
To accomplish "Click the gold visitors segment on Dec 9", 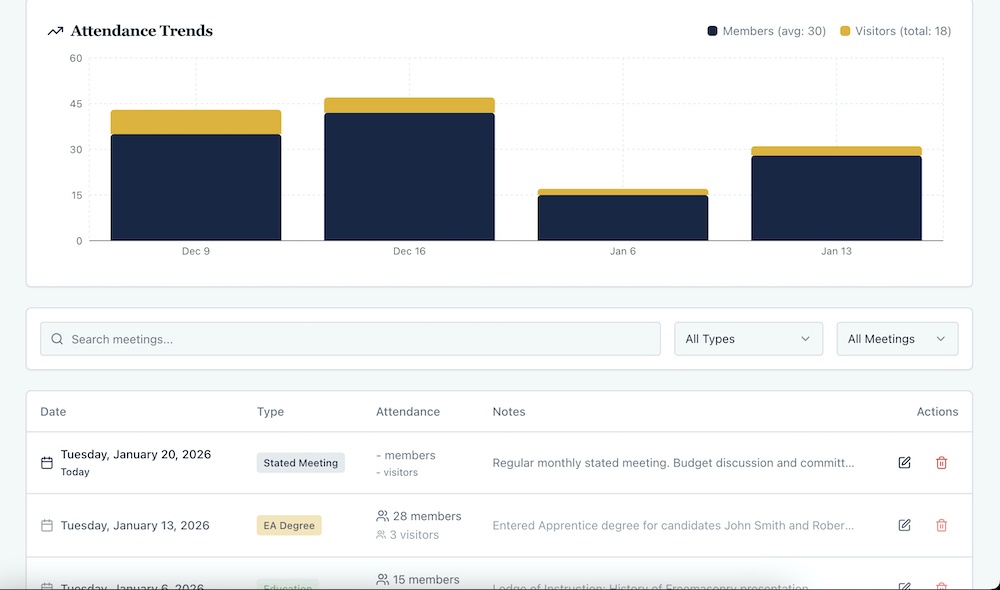I will (x=196, y=122).
